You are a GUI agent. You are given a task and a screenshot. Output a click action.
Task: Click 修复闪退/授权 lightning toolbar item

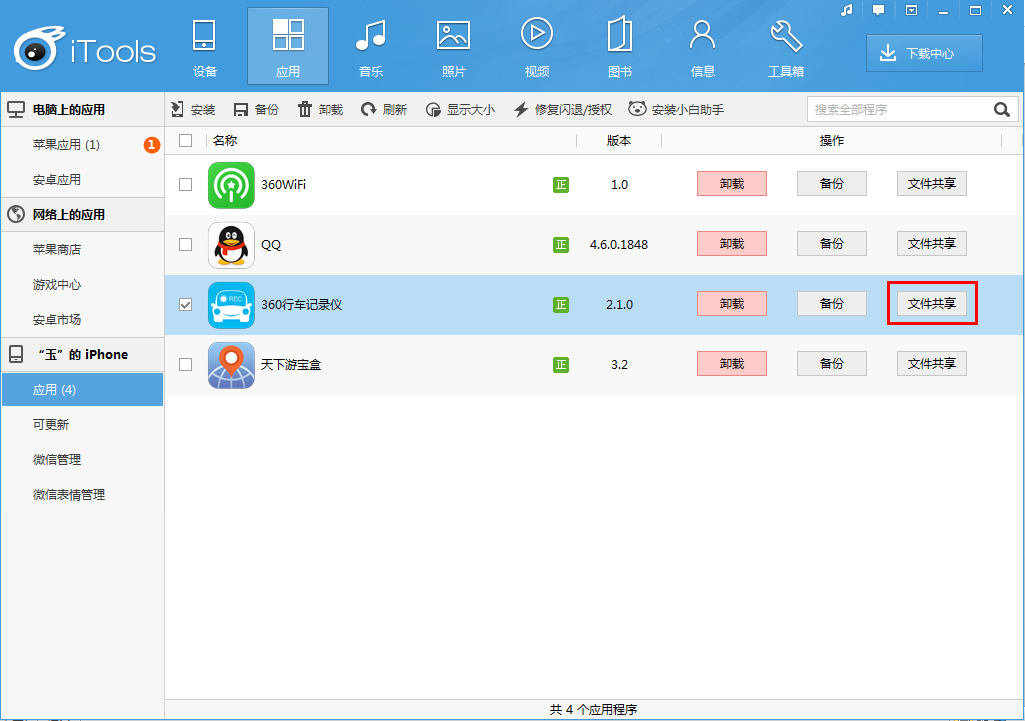[x=562, y=110]
